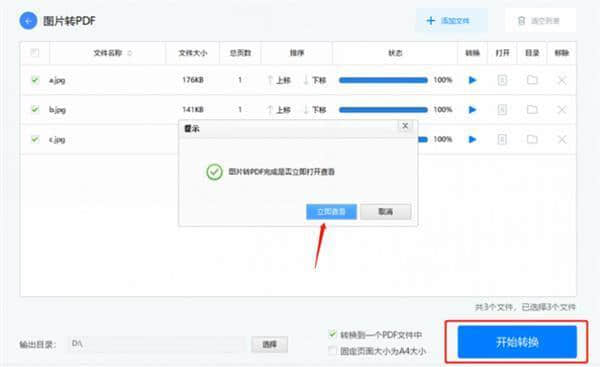Start conversion of b.jpg with play icon
The width and height of the screenshot is (600, 367).
click(473, 109)
